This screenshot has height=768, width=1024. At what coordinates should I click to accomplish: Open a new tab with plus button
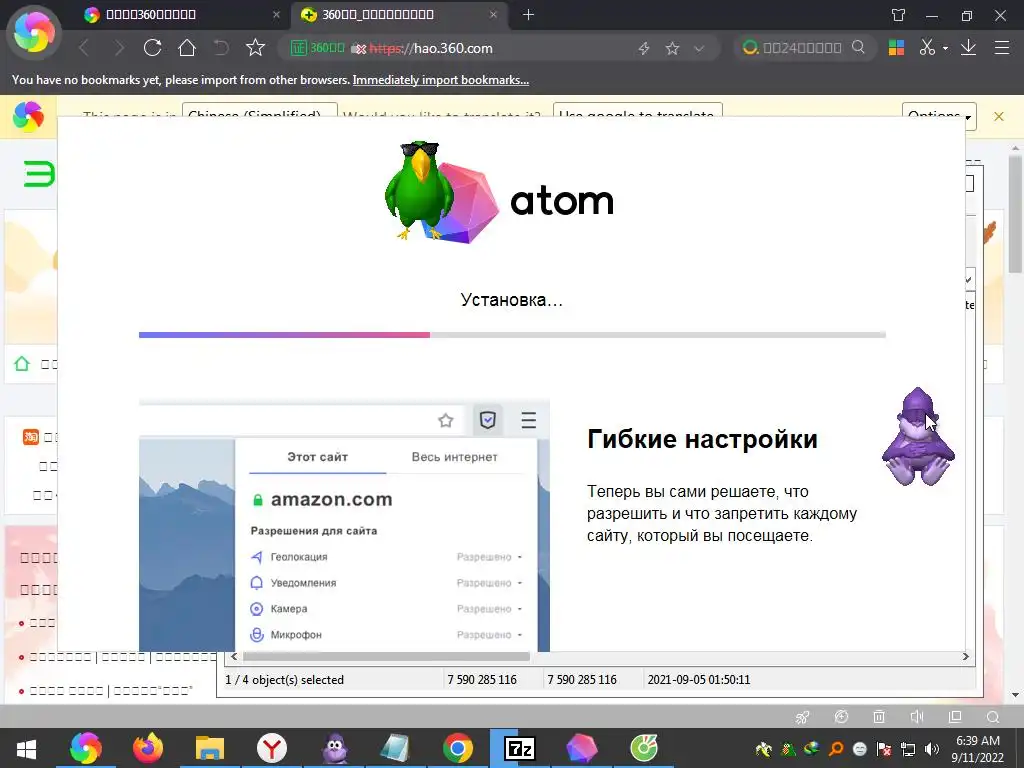coord(528,15)
